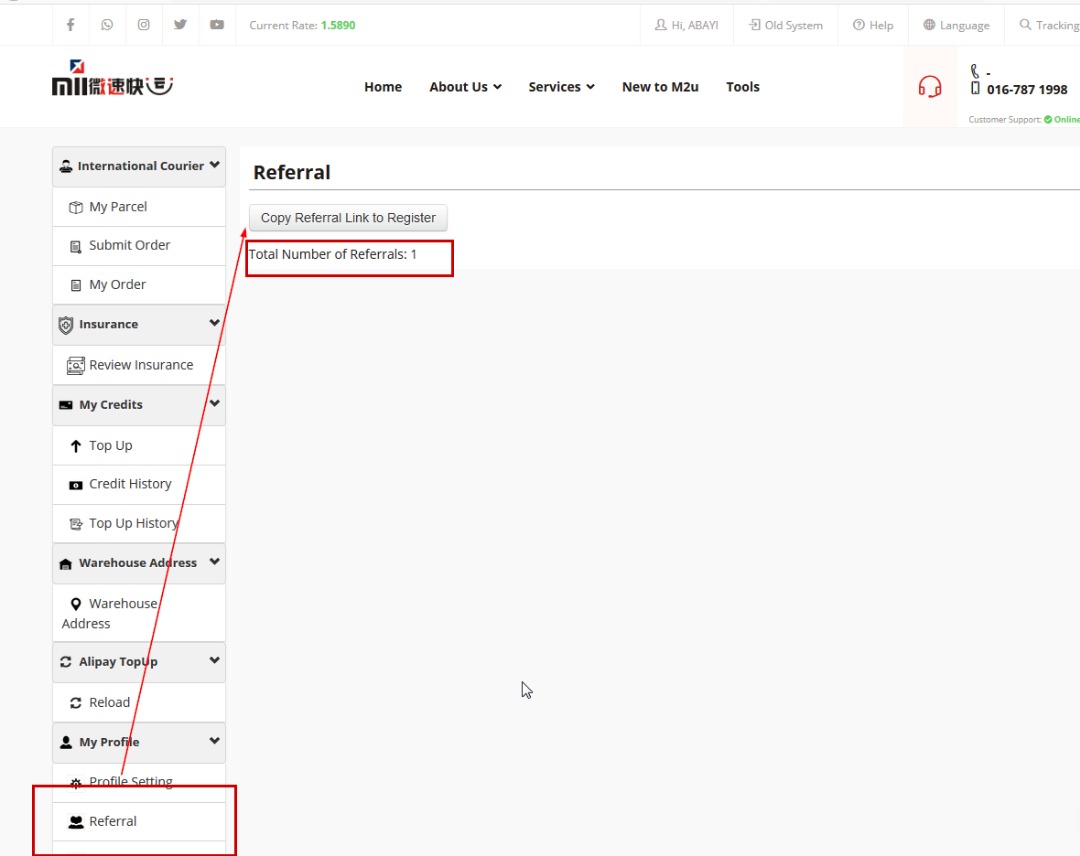1080x856 pixels.
Task: Open Top Up History page
Action: coord(133,523)
